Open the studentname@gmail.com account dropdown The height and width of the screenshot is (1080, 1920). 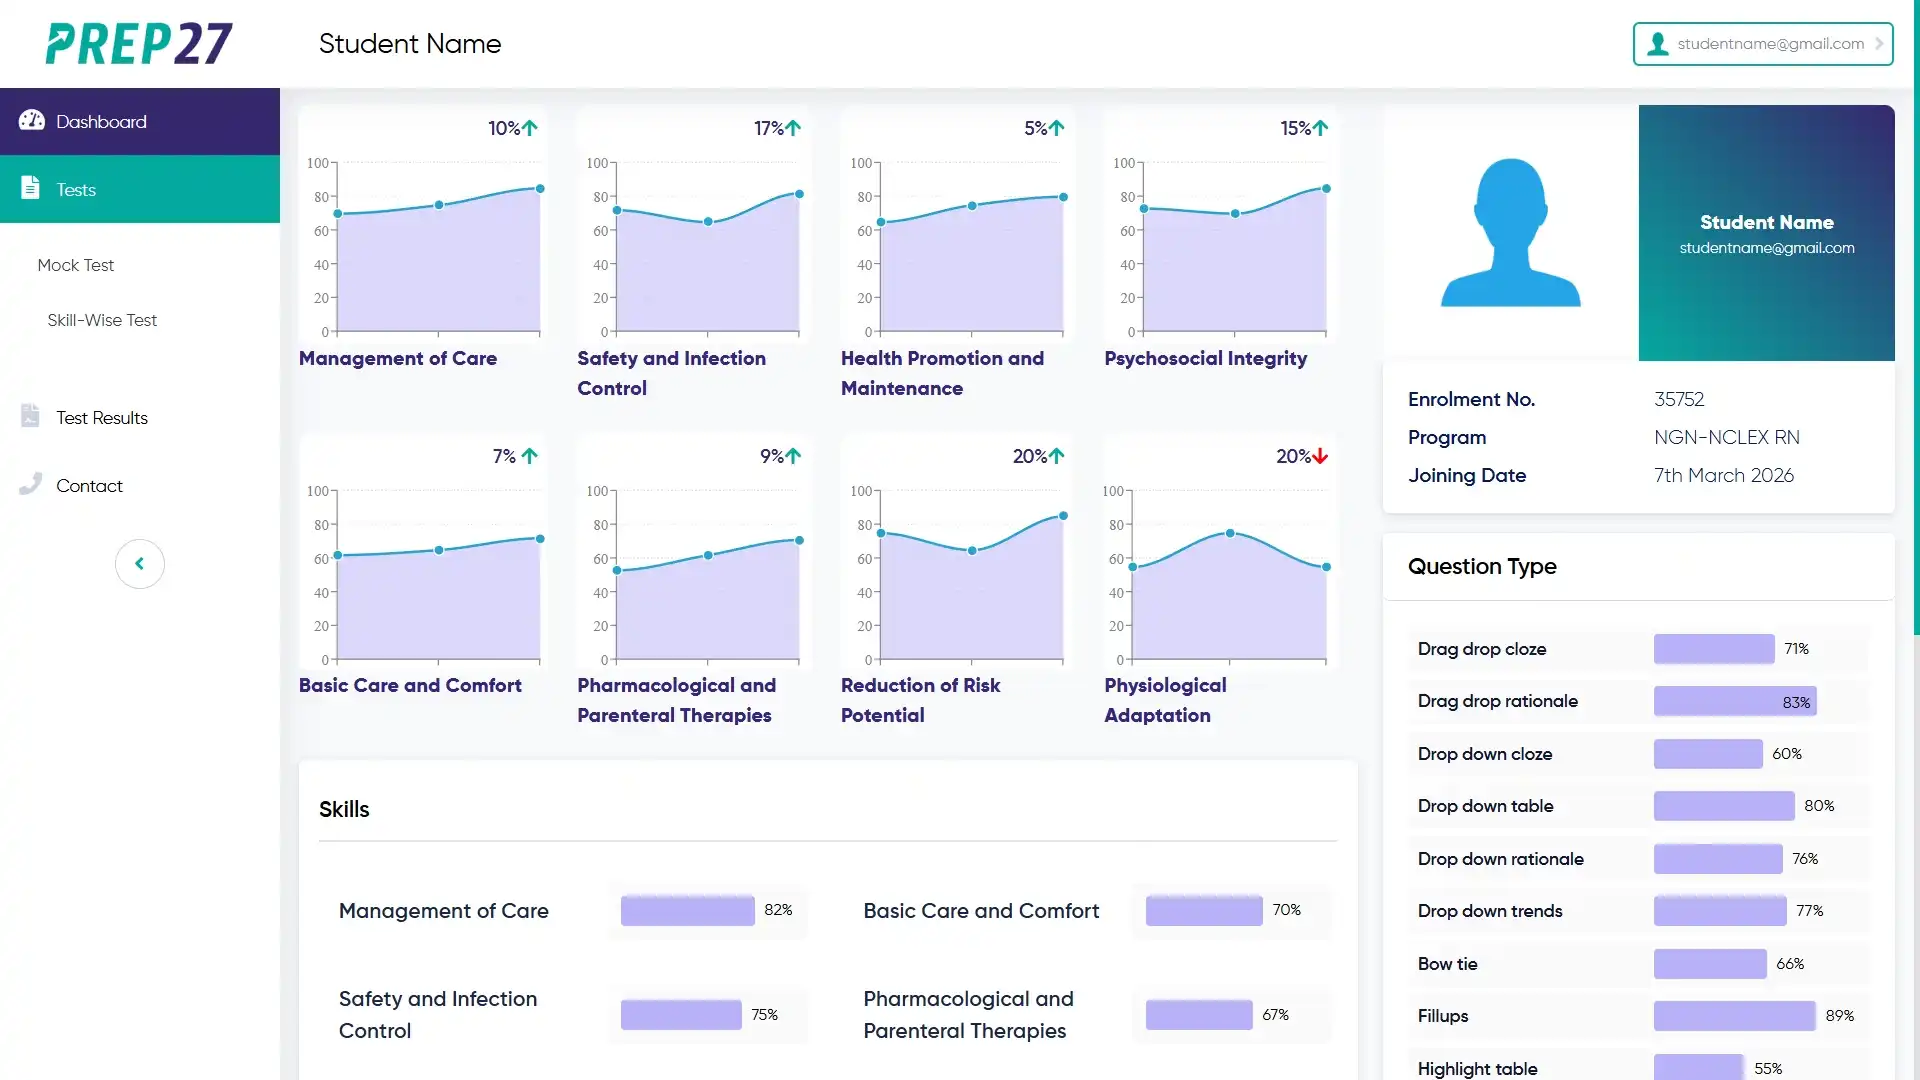coord(1770,43)
